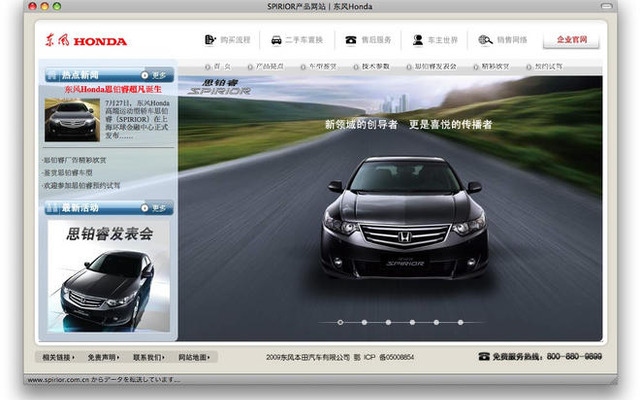The width and height of the screenshot is (640, 400).
Task: Click the 东风 Honda logo
Action: pyautogui.click(x=86, y=40)
